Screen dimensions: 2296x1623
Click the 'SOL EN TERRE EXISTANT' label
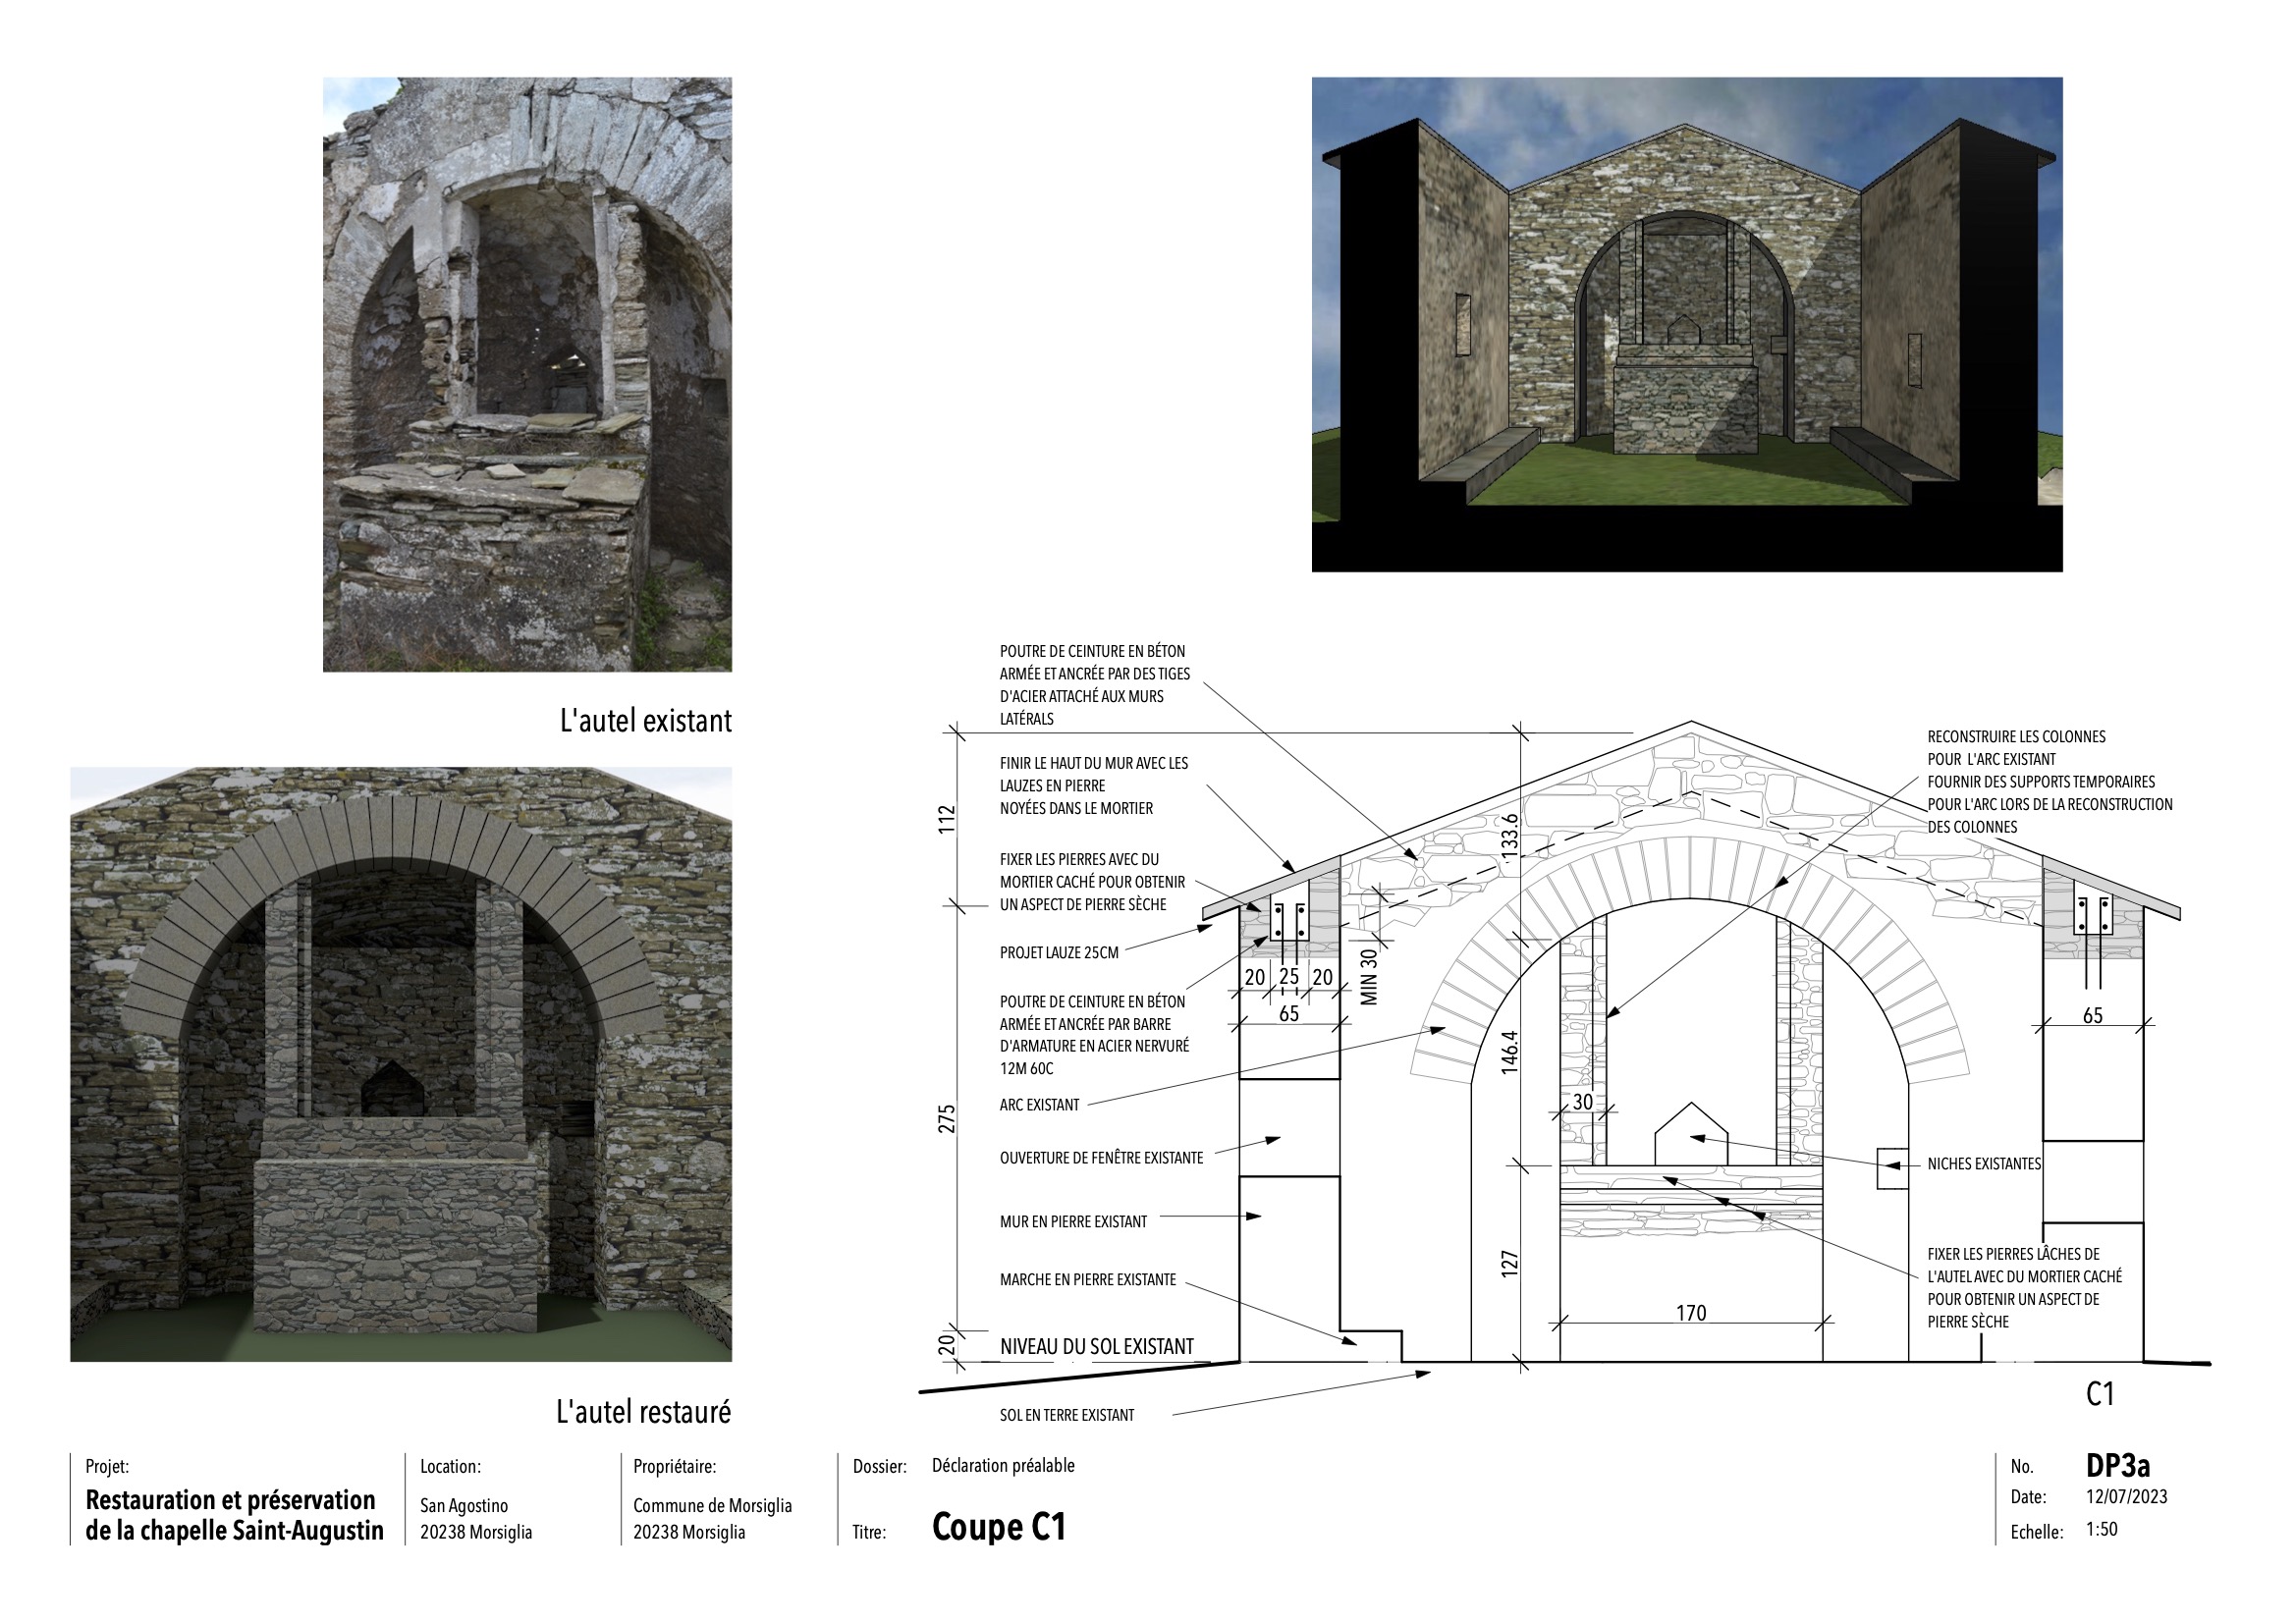(x=1066, y=1415)
